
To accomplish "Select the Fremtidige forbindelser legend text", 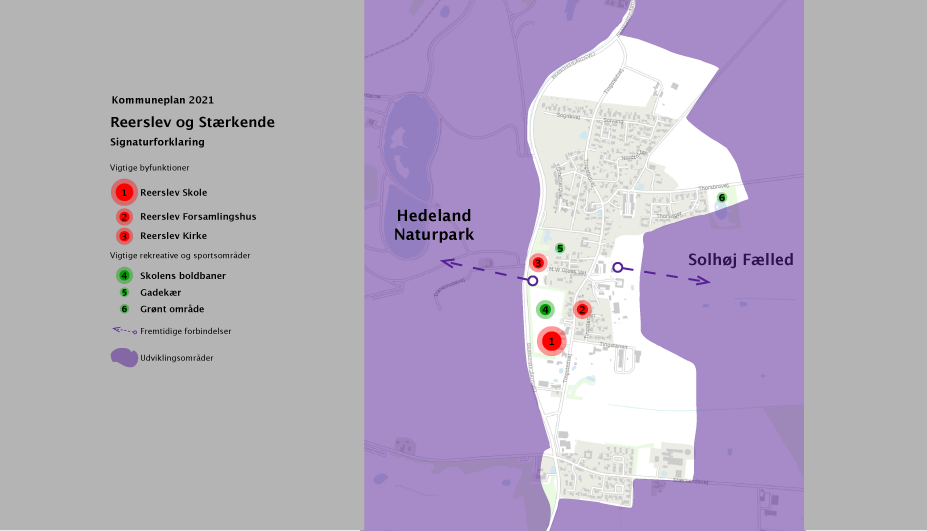I will pyautogui.click(x=186, y=331).
